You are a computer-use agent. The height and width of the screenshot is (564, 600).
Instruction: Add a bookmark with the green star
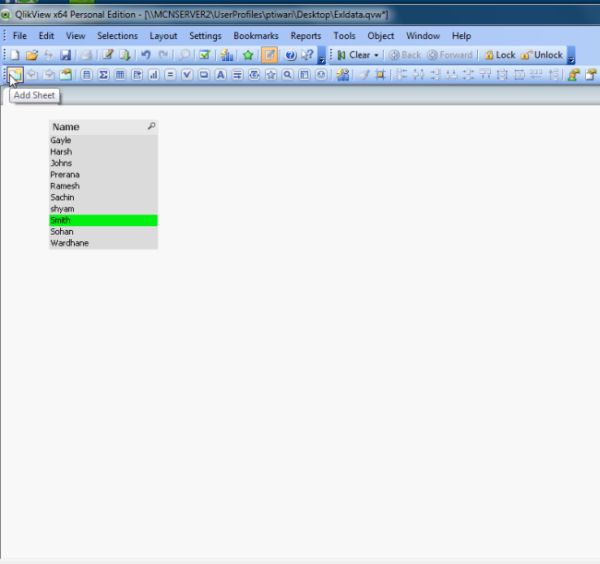(x=248, y=55)
